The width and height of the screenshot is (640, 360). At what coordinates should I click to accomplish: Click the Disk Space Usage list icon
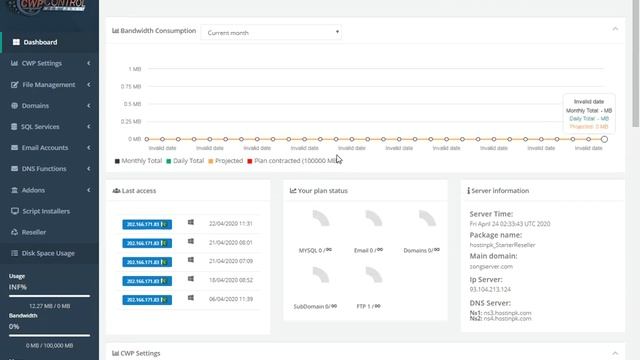[14, 253]
